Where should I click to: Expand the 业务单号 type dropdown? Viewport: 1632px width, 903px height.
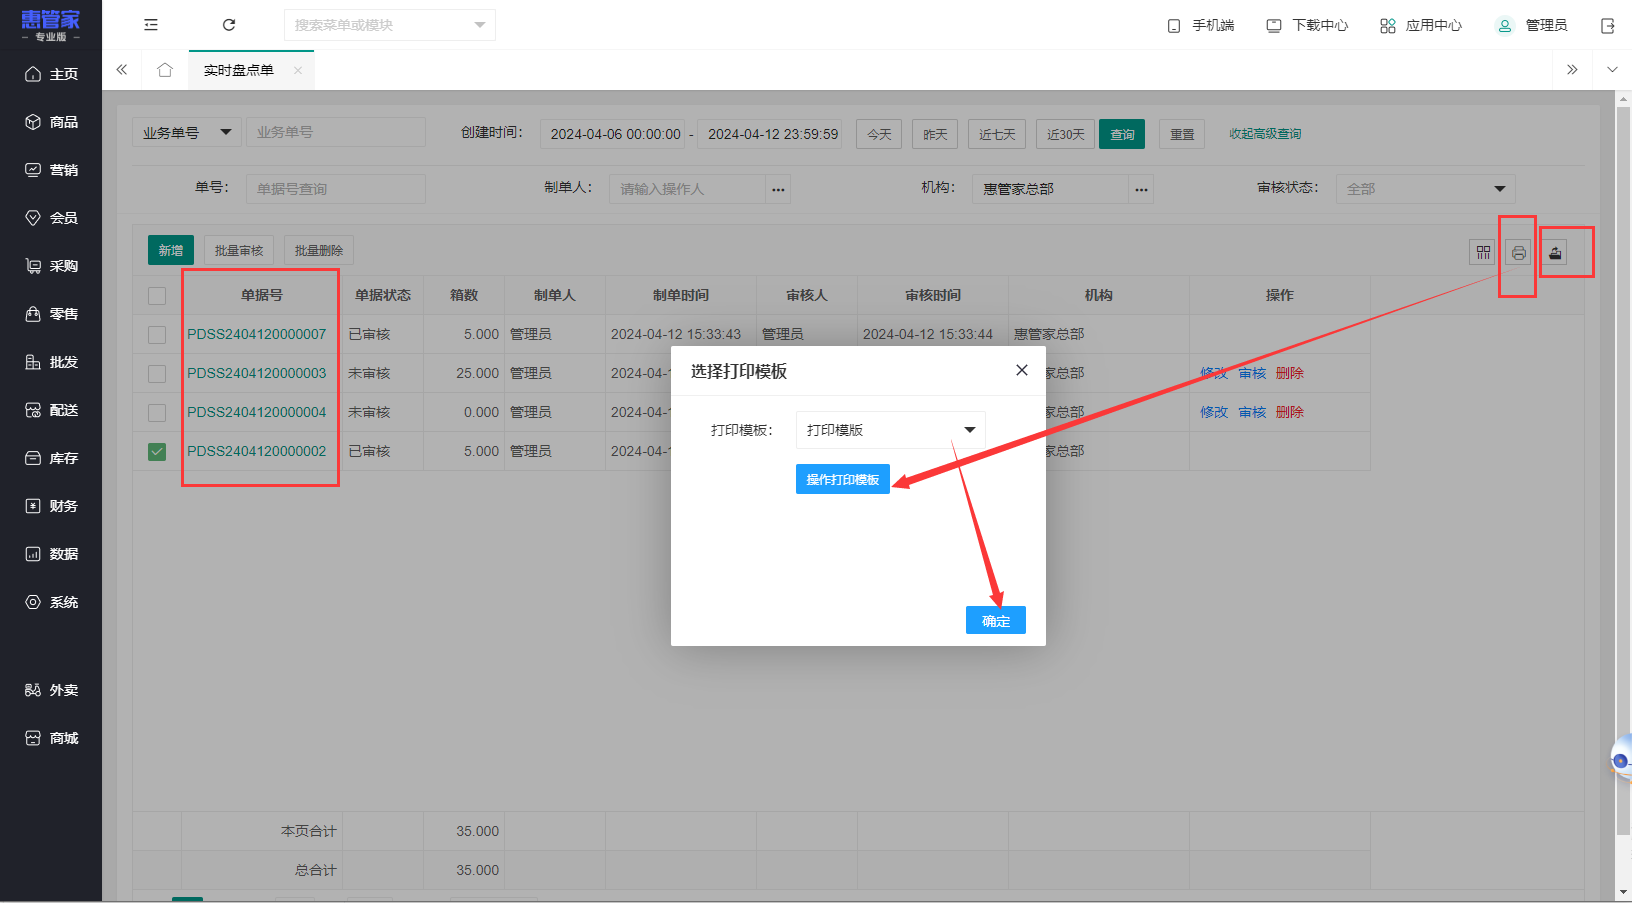point(187,132)
